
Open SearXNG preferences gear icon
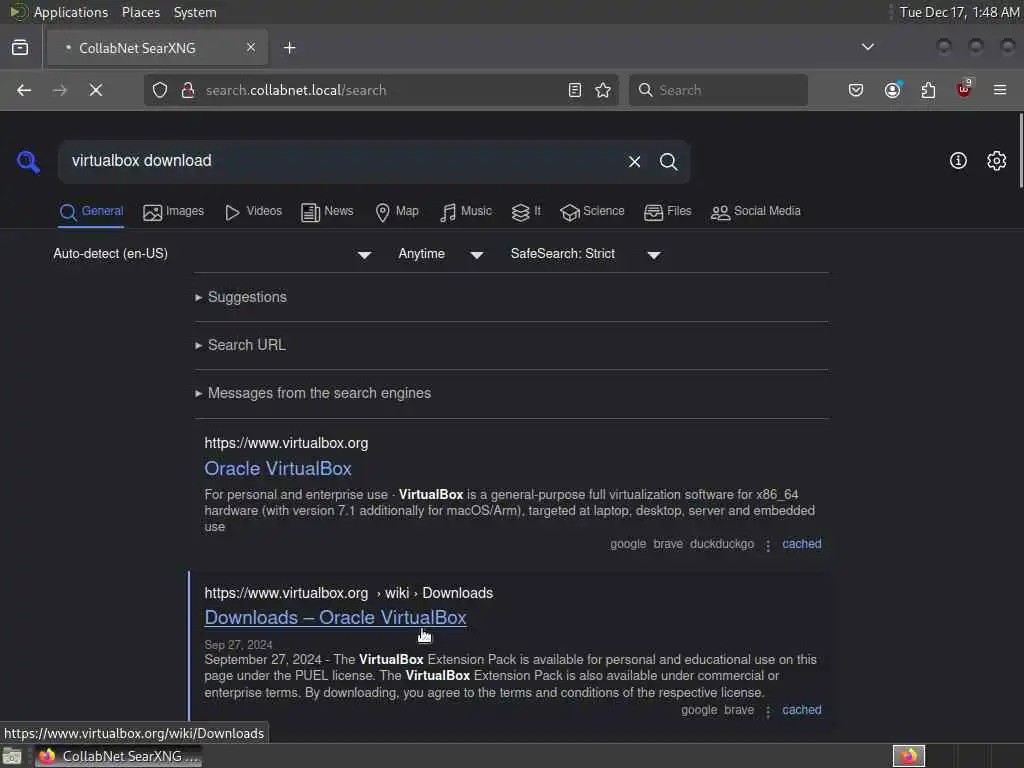[997, 161]
